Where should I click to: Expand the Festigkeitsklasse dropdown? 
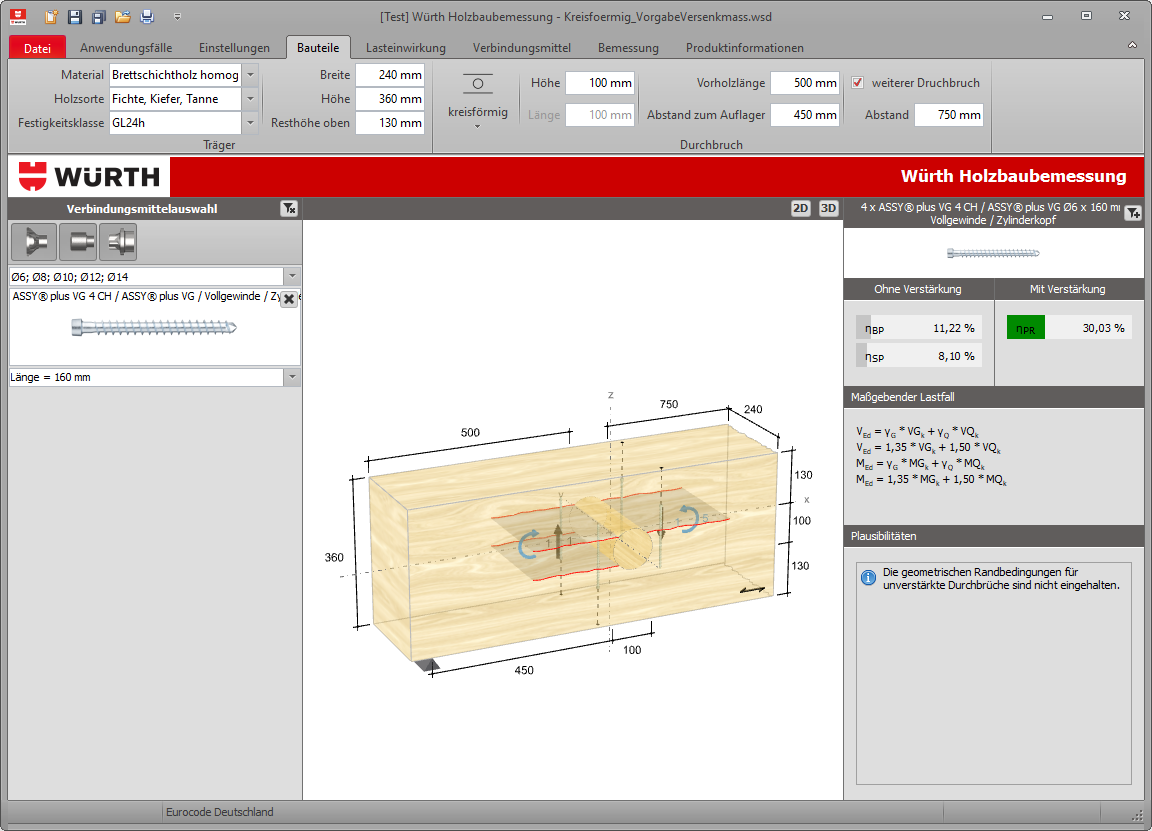tap(250, 123)
